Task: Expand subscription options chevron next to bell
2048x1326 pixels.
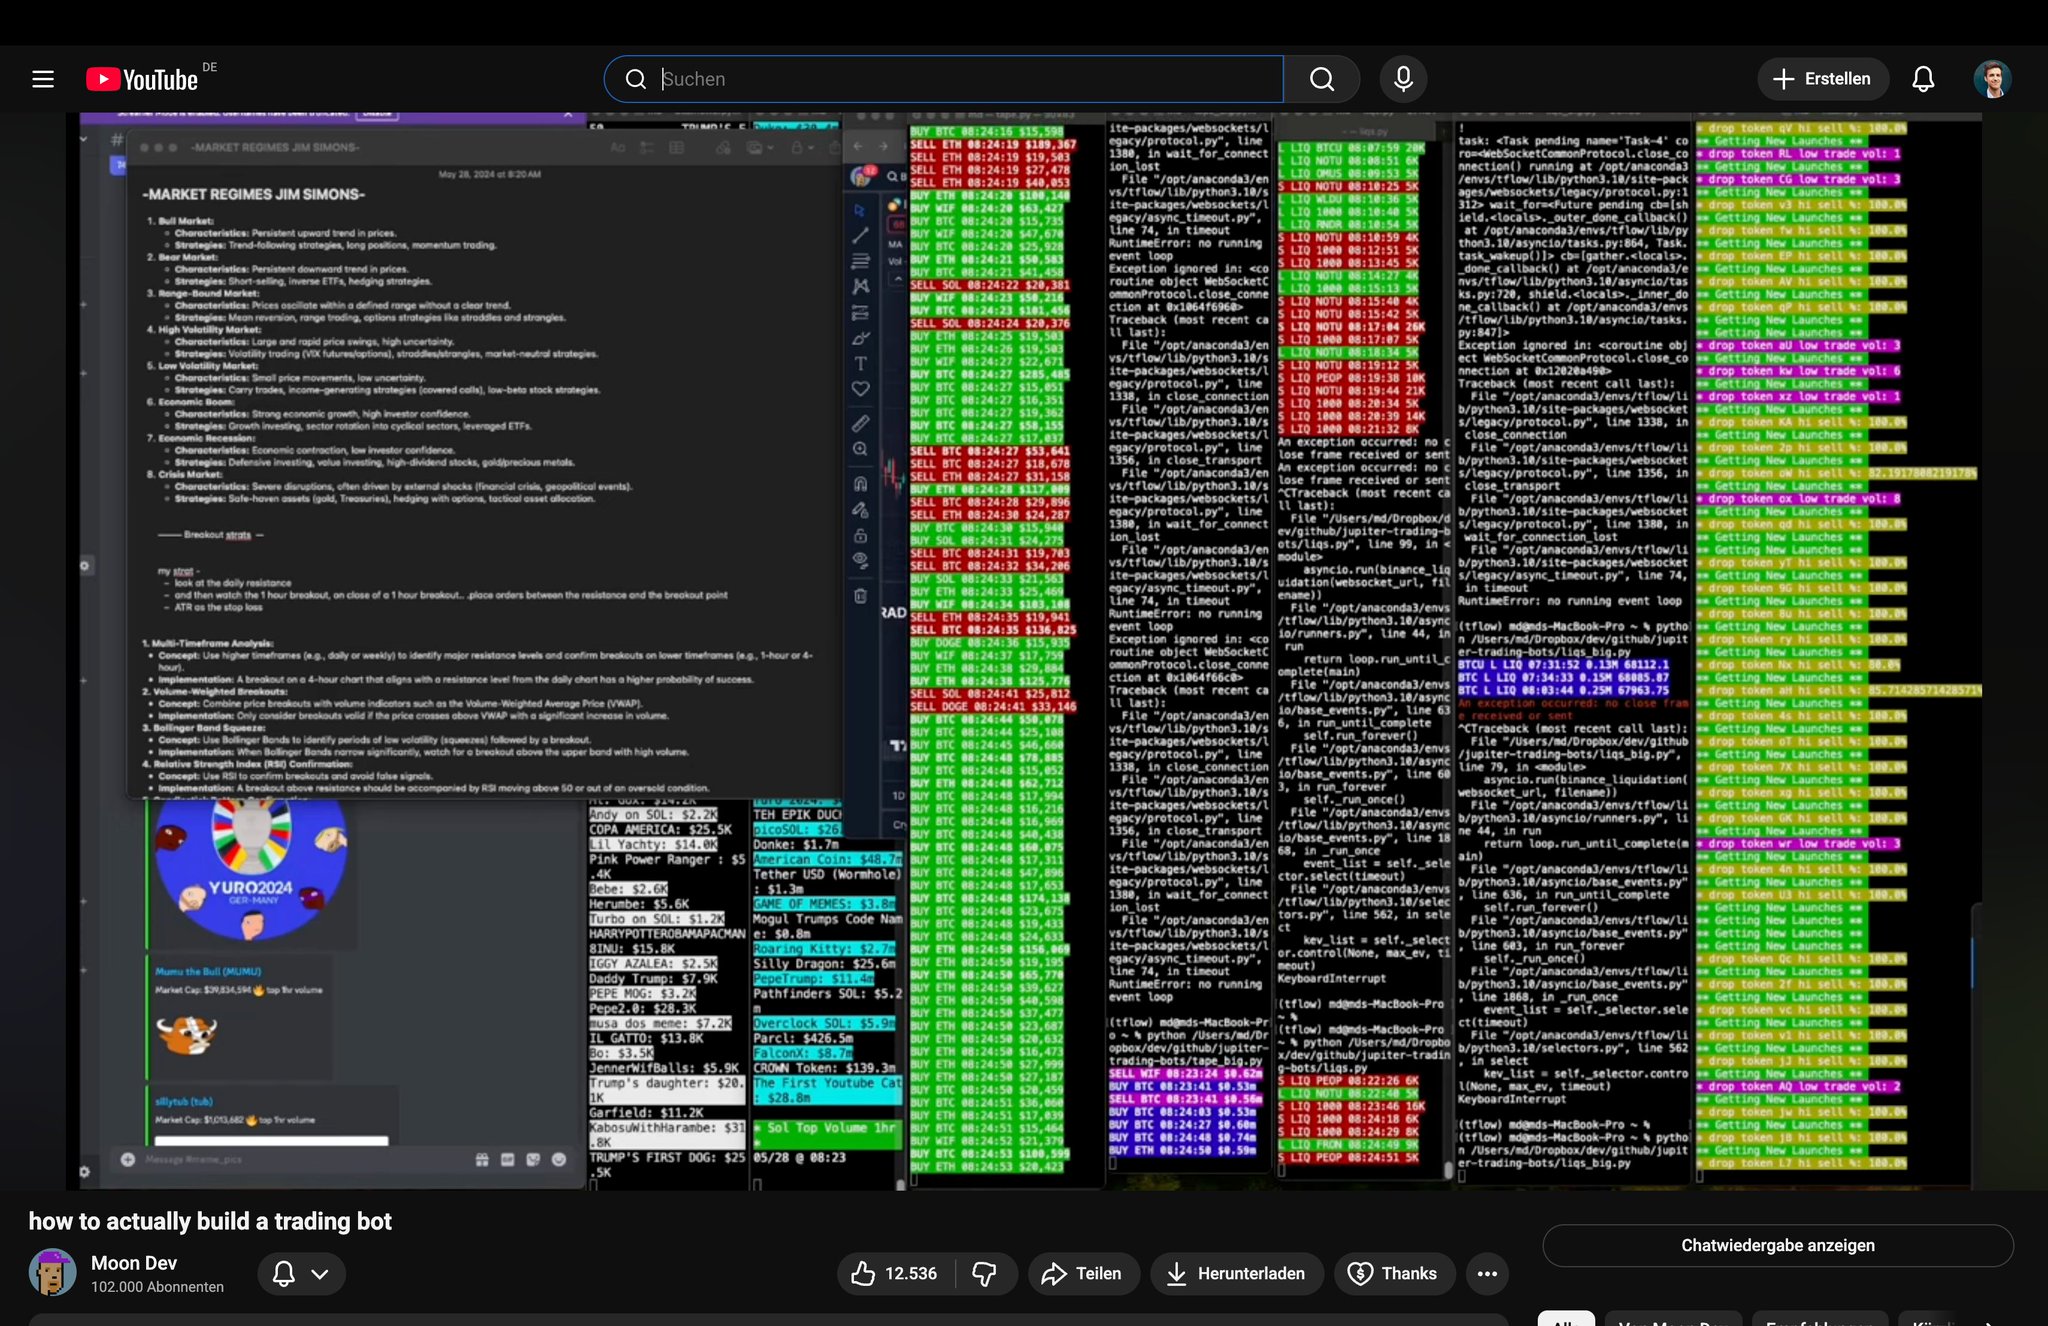Action: tap(320, 1273)
